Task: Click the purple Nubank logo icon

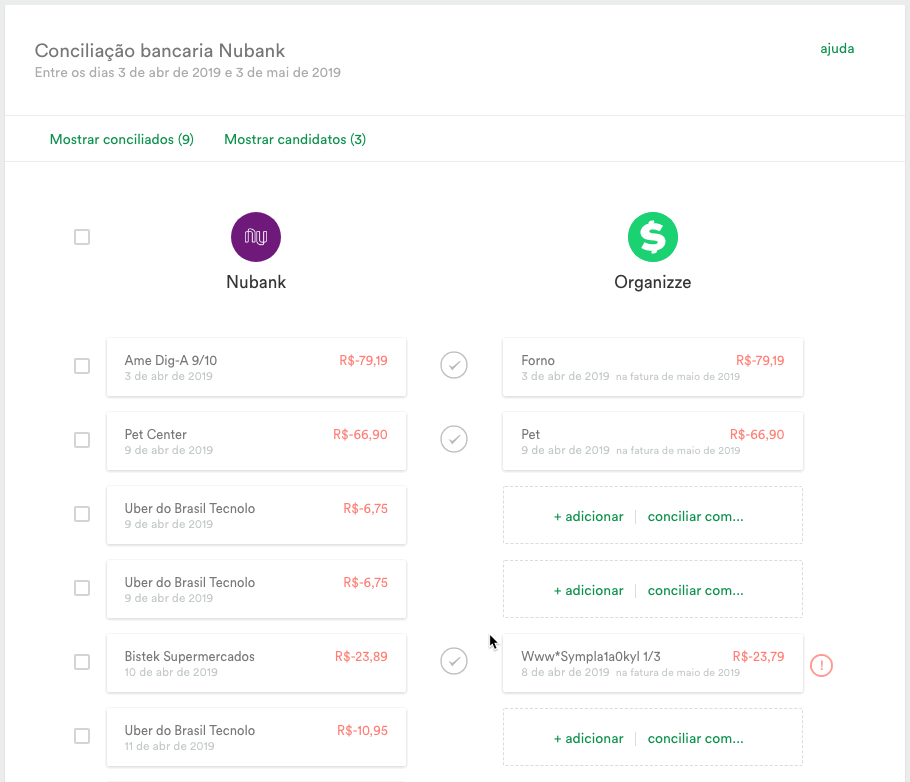Action: tap(256, 237)
